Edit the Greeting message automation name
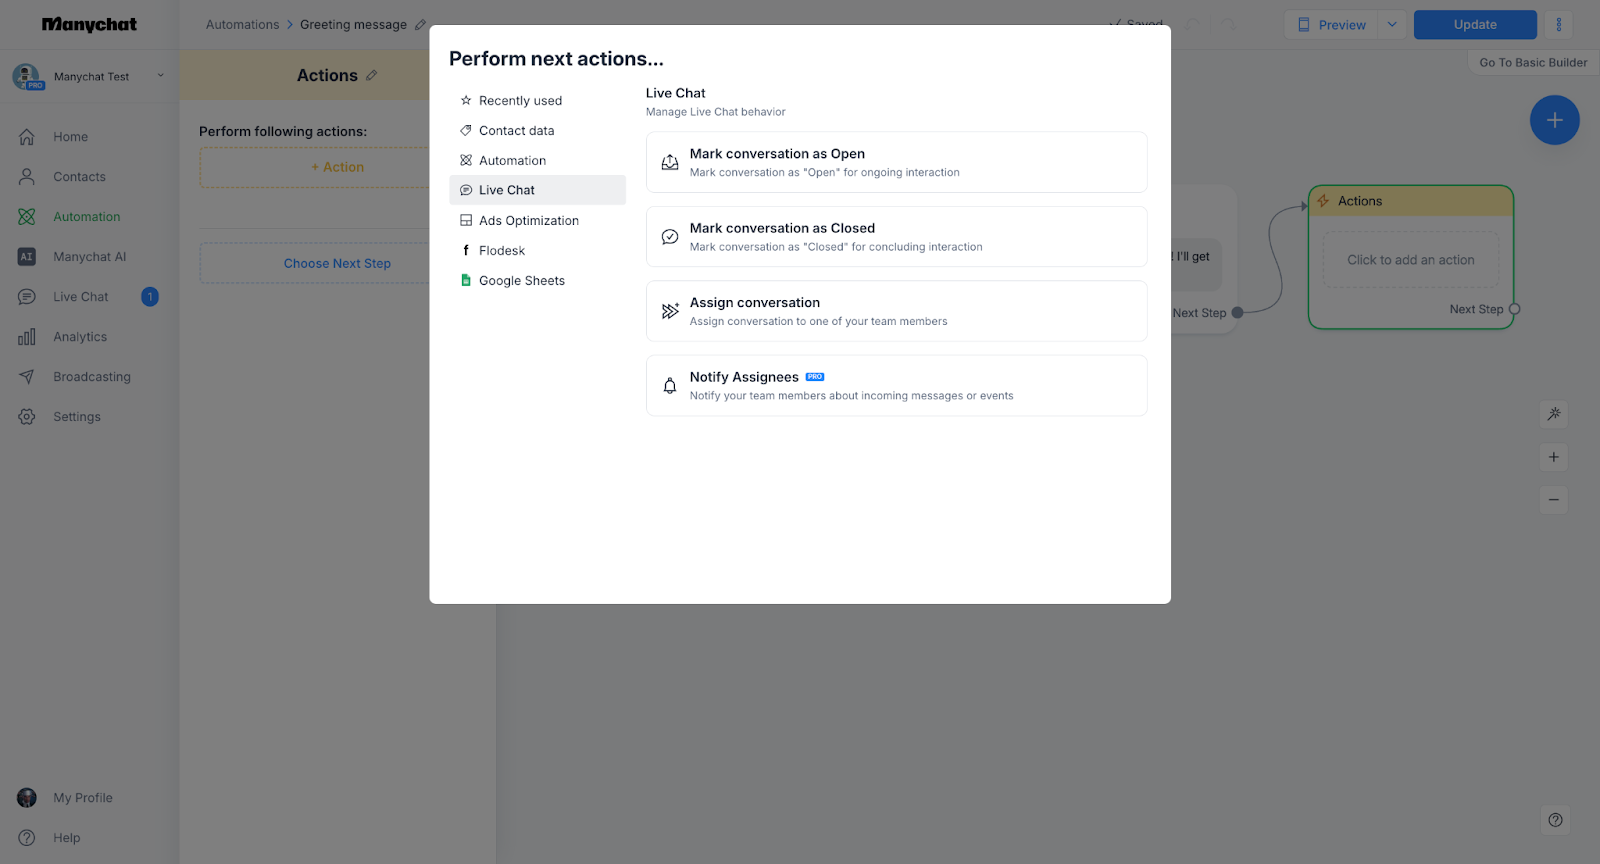 point(420,25)
